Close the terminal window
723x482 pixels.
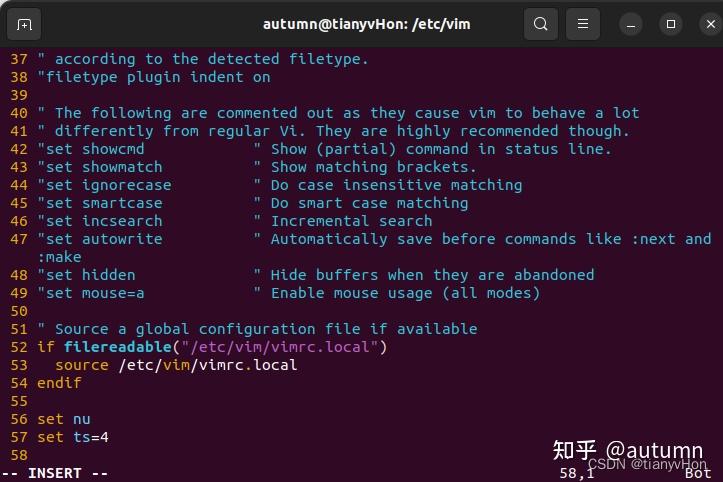(x=711, y=24)
